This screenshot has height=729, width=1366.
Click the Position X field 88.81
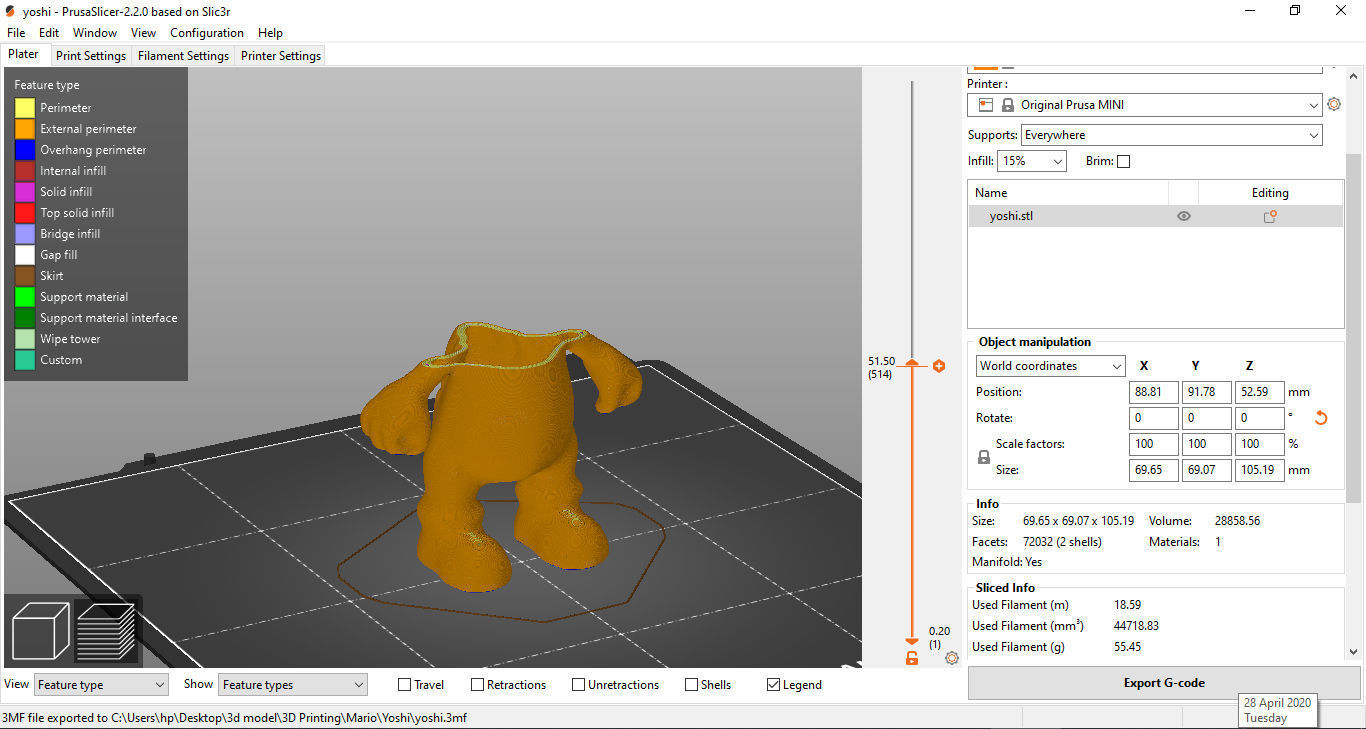[1154, 392]
